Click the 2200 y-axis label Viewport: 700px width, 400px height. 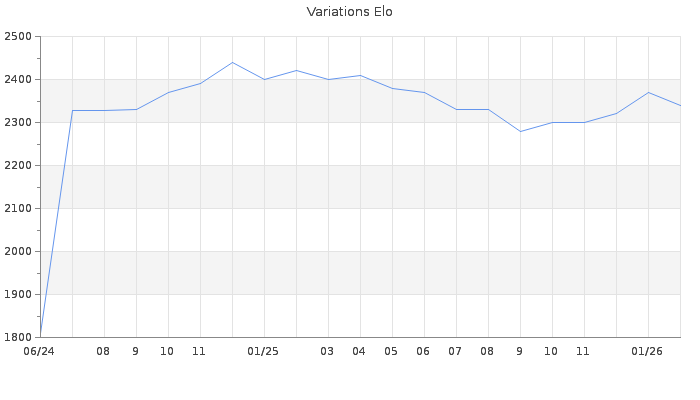pos(19,166)
